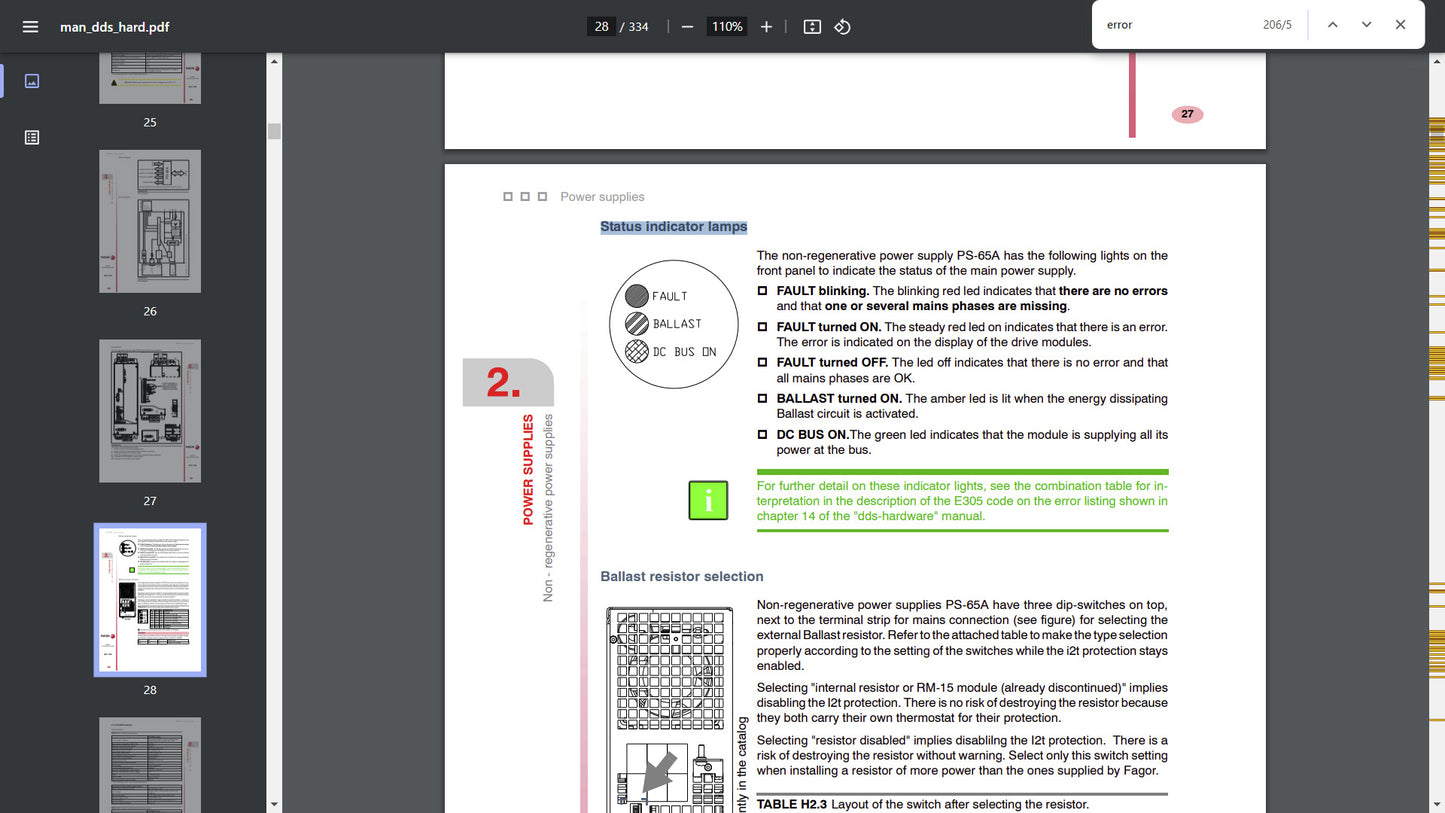Open page 27 thumbnail

pyautogui.click(x=150, y=411)
